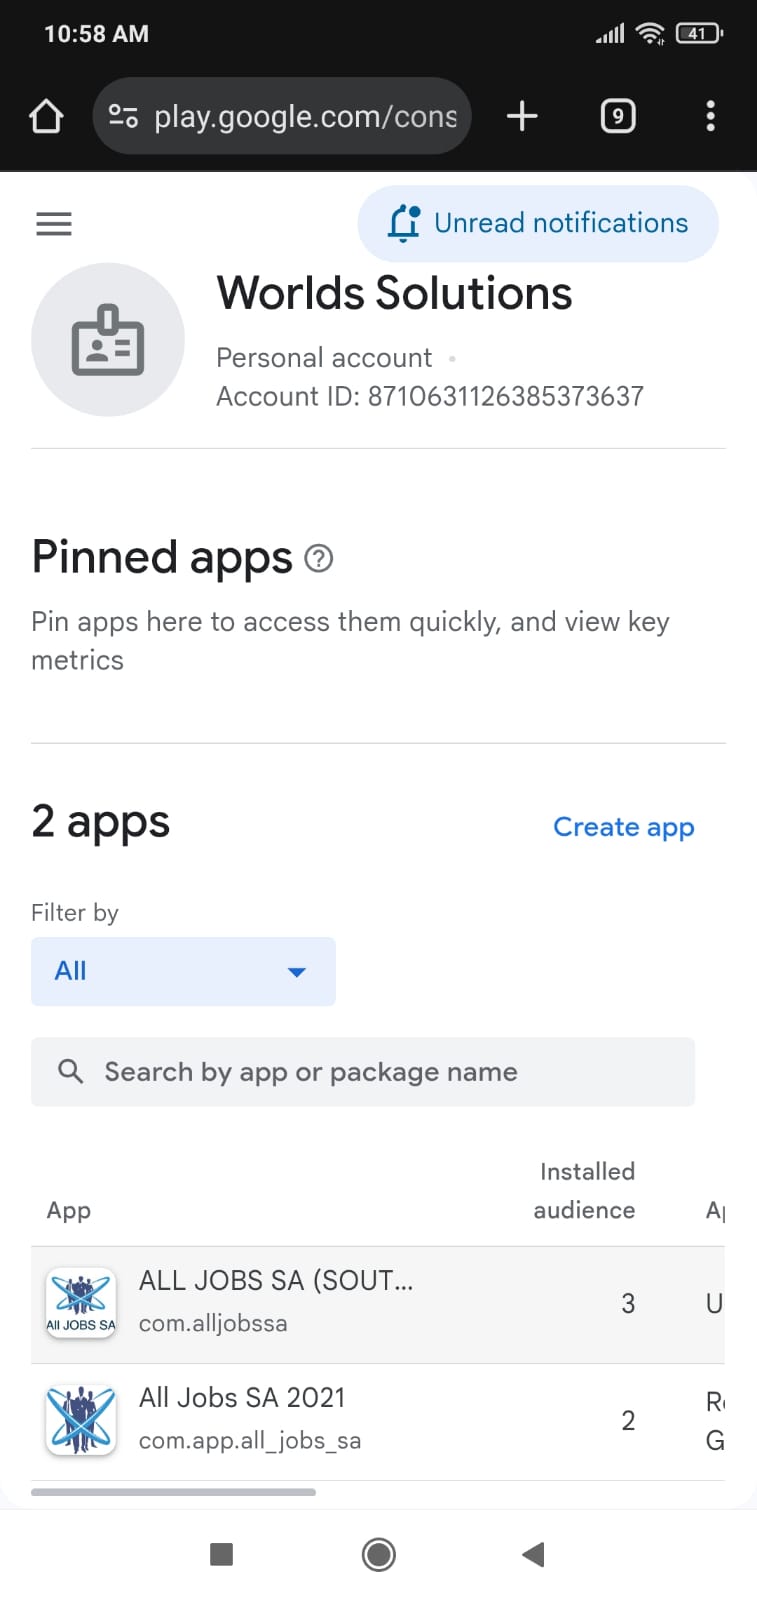Tap the site settings icon in address bar

click(123, 117)
